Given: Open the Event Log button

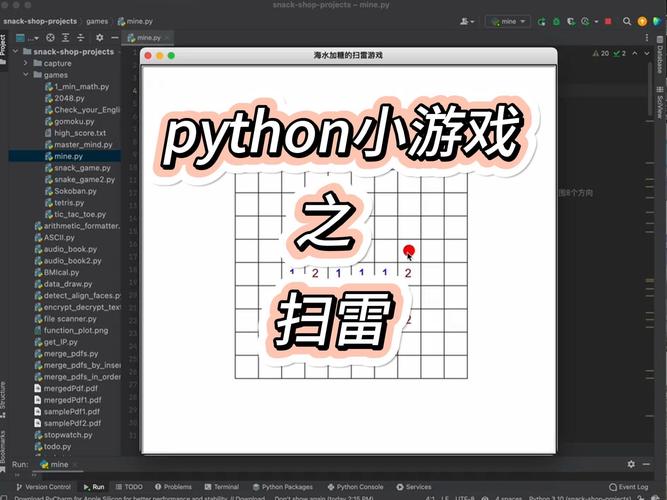Looking at the screenshot, I should click(x=629, y=487).
